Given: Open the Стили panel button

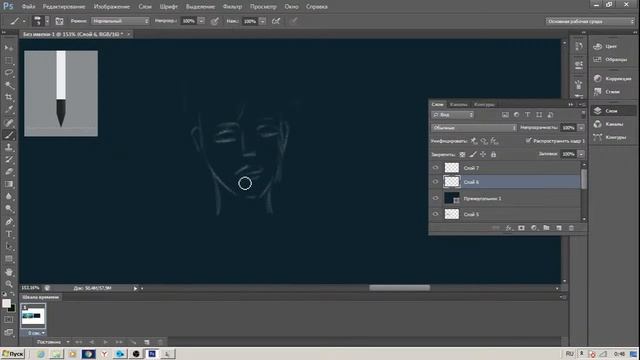Looking at the screenshot, I should [x=612, y=91].
